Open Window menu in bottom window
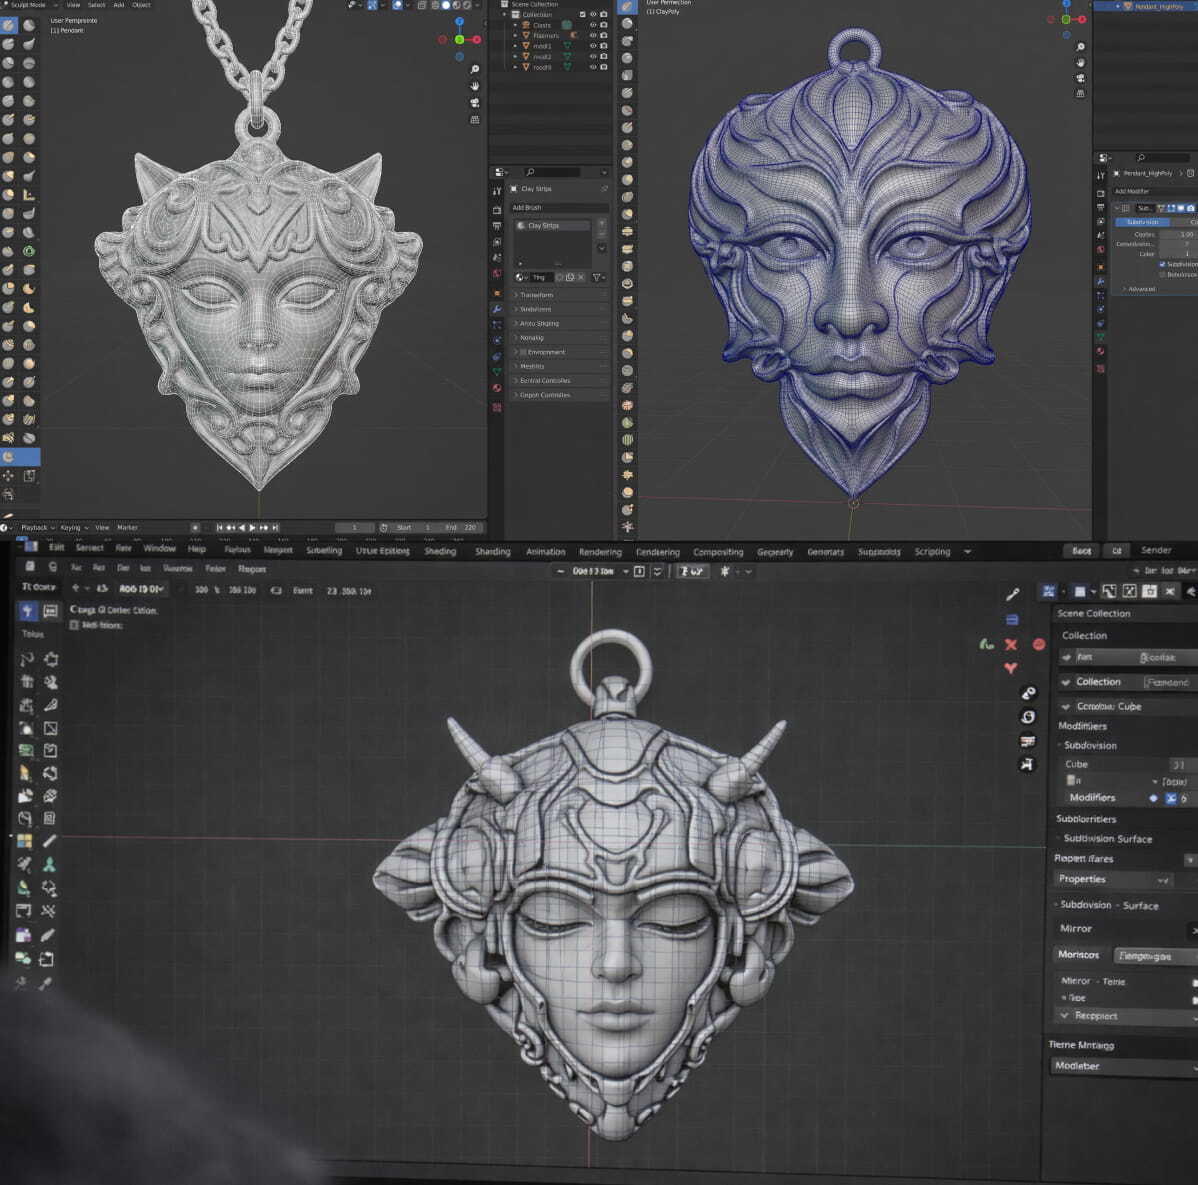This screenshot has width=1198, height=1185. 159,549
